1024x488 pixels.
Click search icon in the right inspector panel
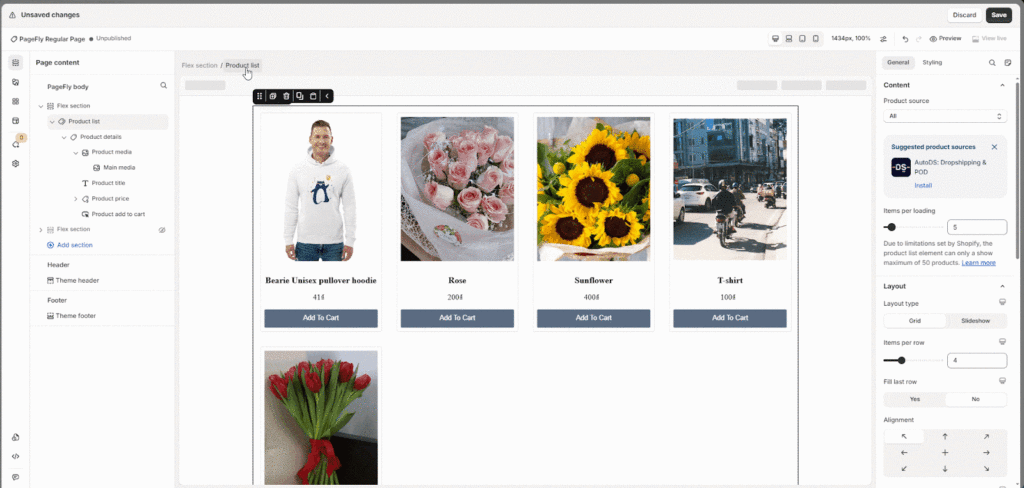992,63
